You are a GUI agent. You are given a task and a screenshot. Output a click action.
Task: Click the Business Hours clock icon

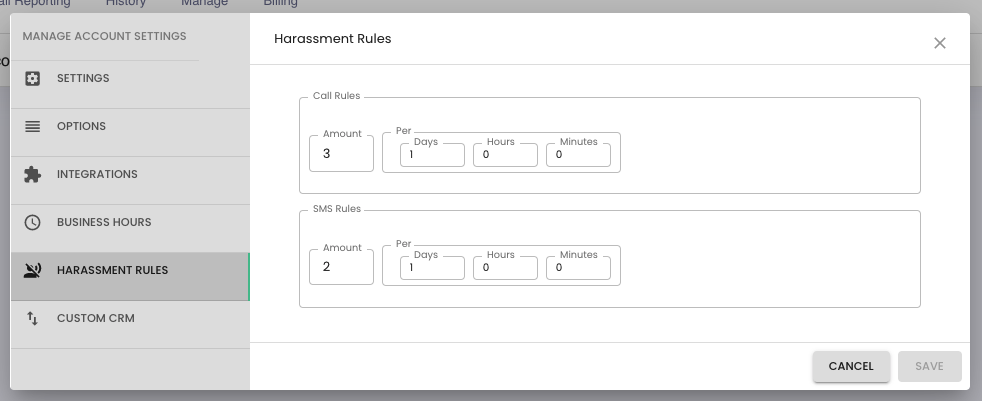(33, 222)
